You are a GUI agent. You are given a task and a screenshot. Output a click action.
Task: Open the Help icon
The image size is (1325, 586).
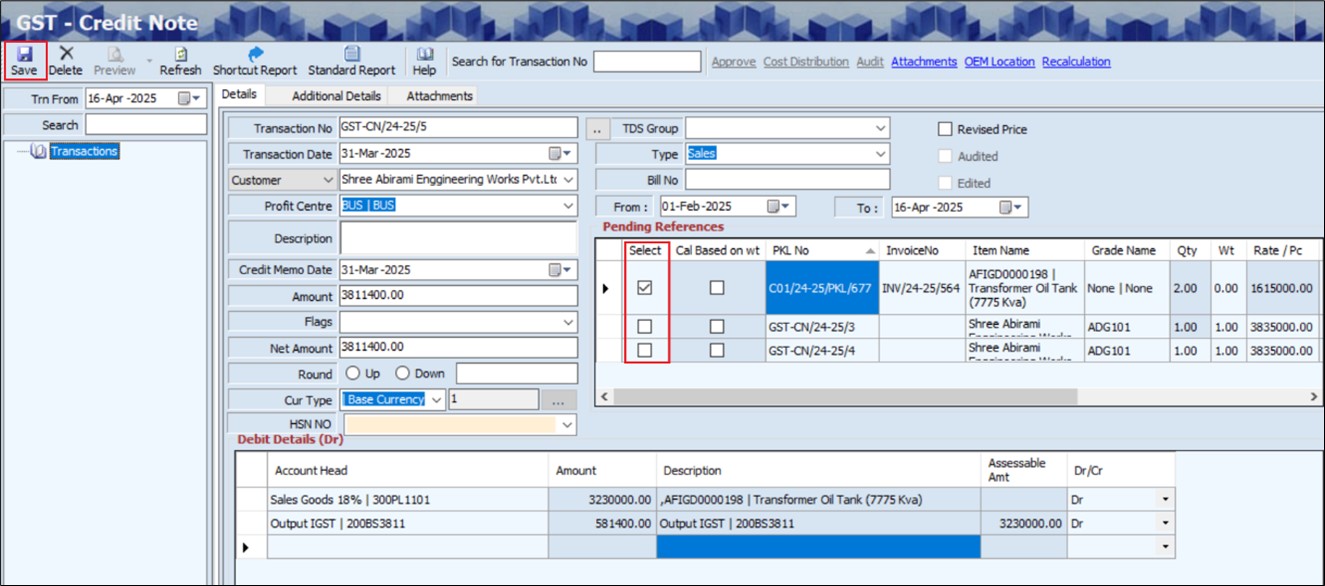[424, 61]
